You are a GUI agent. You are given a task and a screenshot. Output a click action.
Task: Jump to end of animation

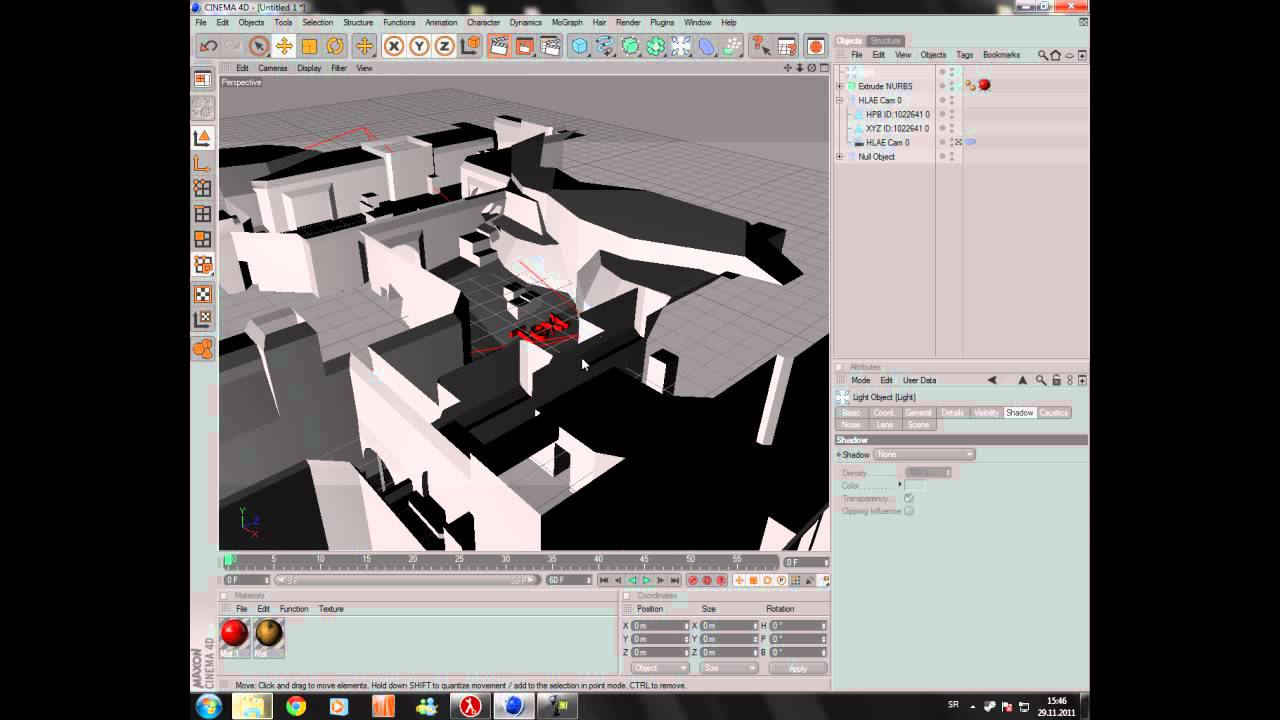tap(675, 580)
